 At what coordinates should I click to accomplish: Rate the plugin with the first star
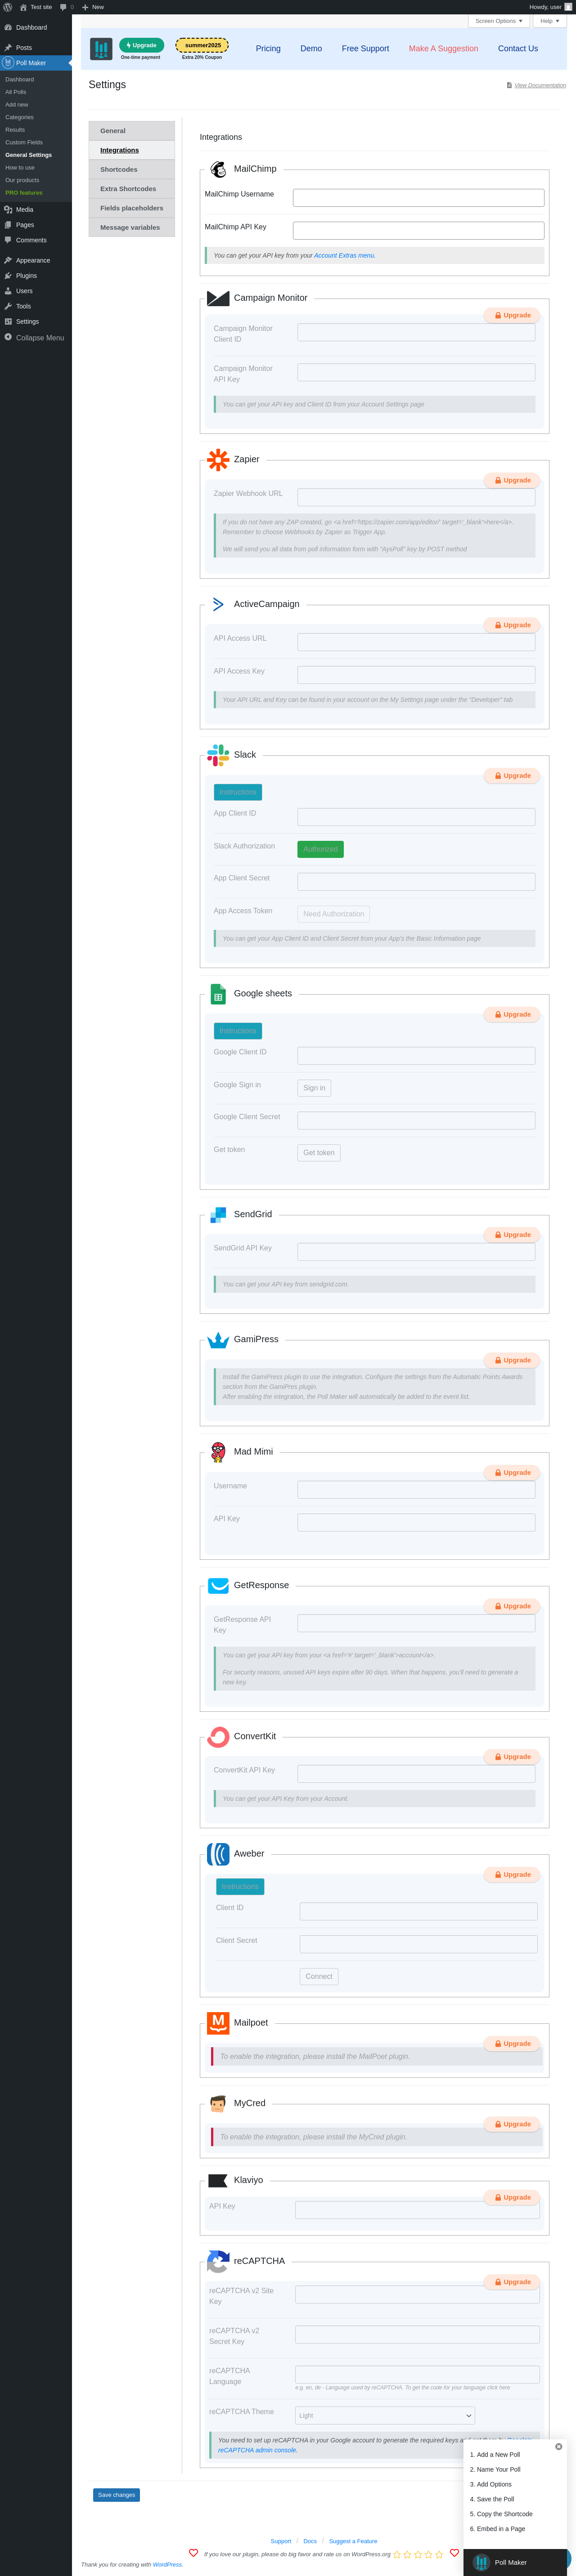click(x=397, y=2554)
